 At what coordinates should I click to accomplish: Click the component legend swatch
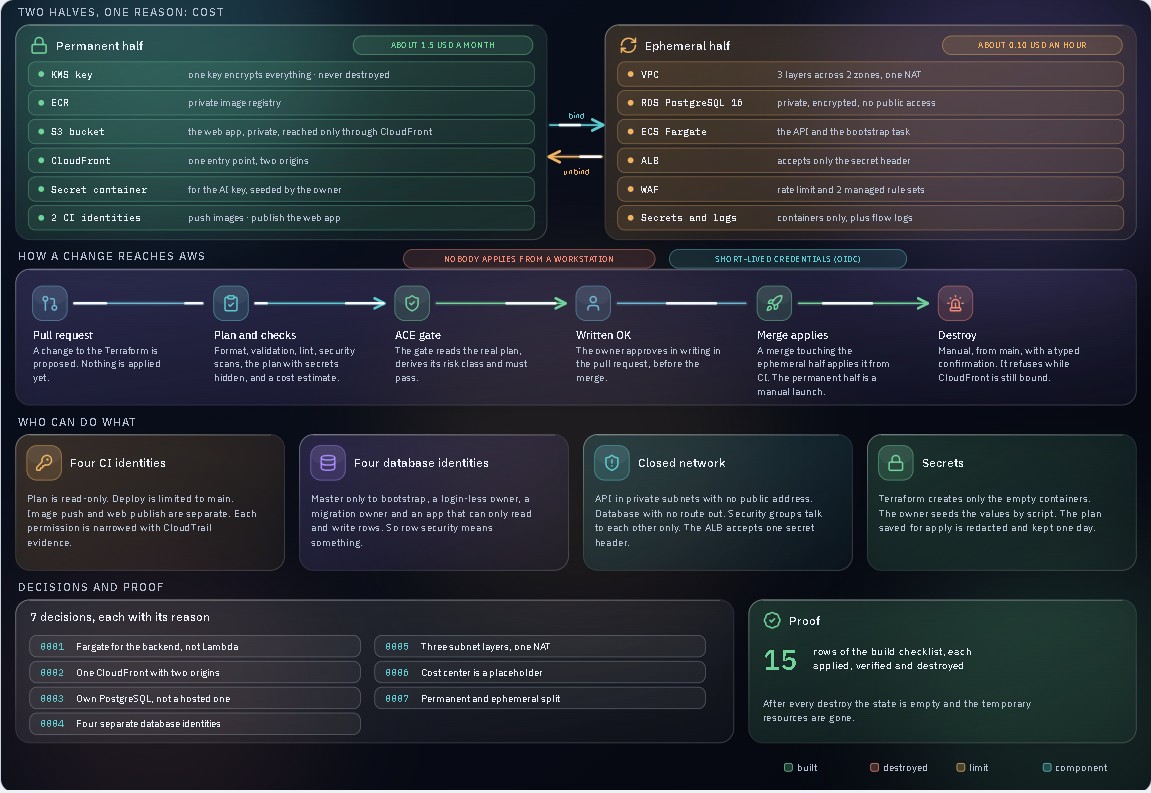1047,768
